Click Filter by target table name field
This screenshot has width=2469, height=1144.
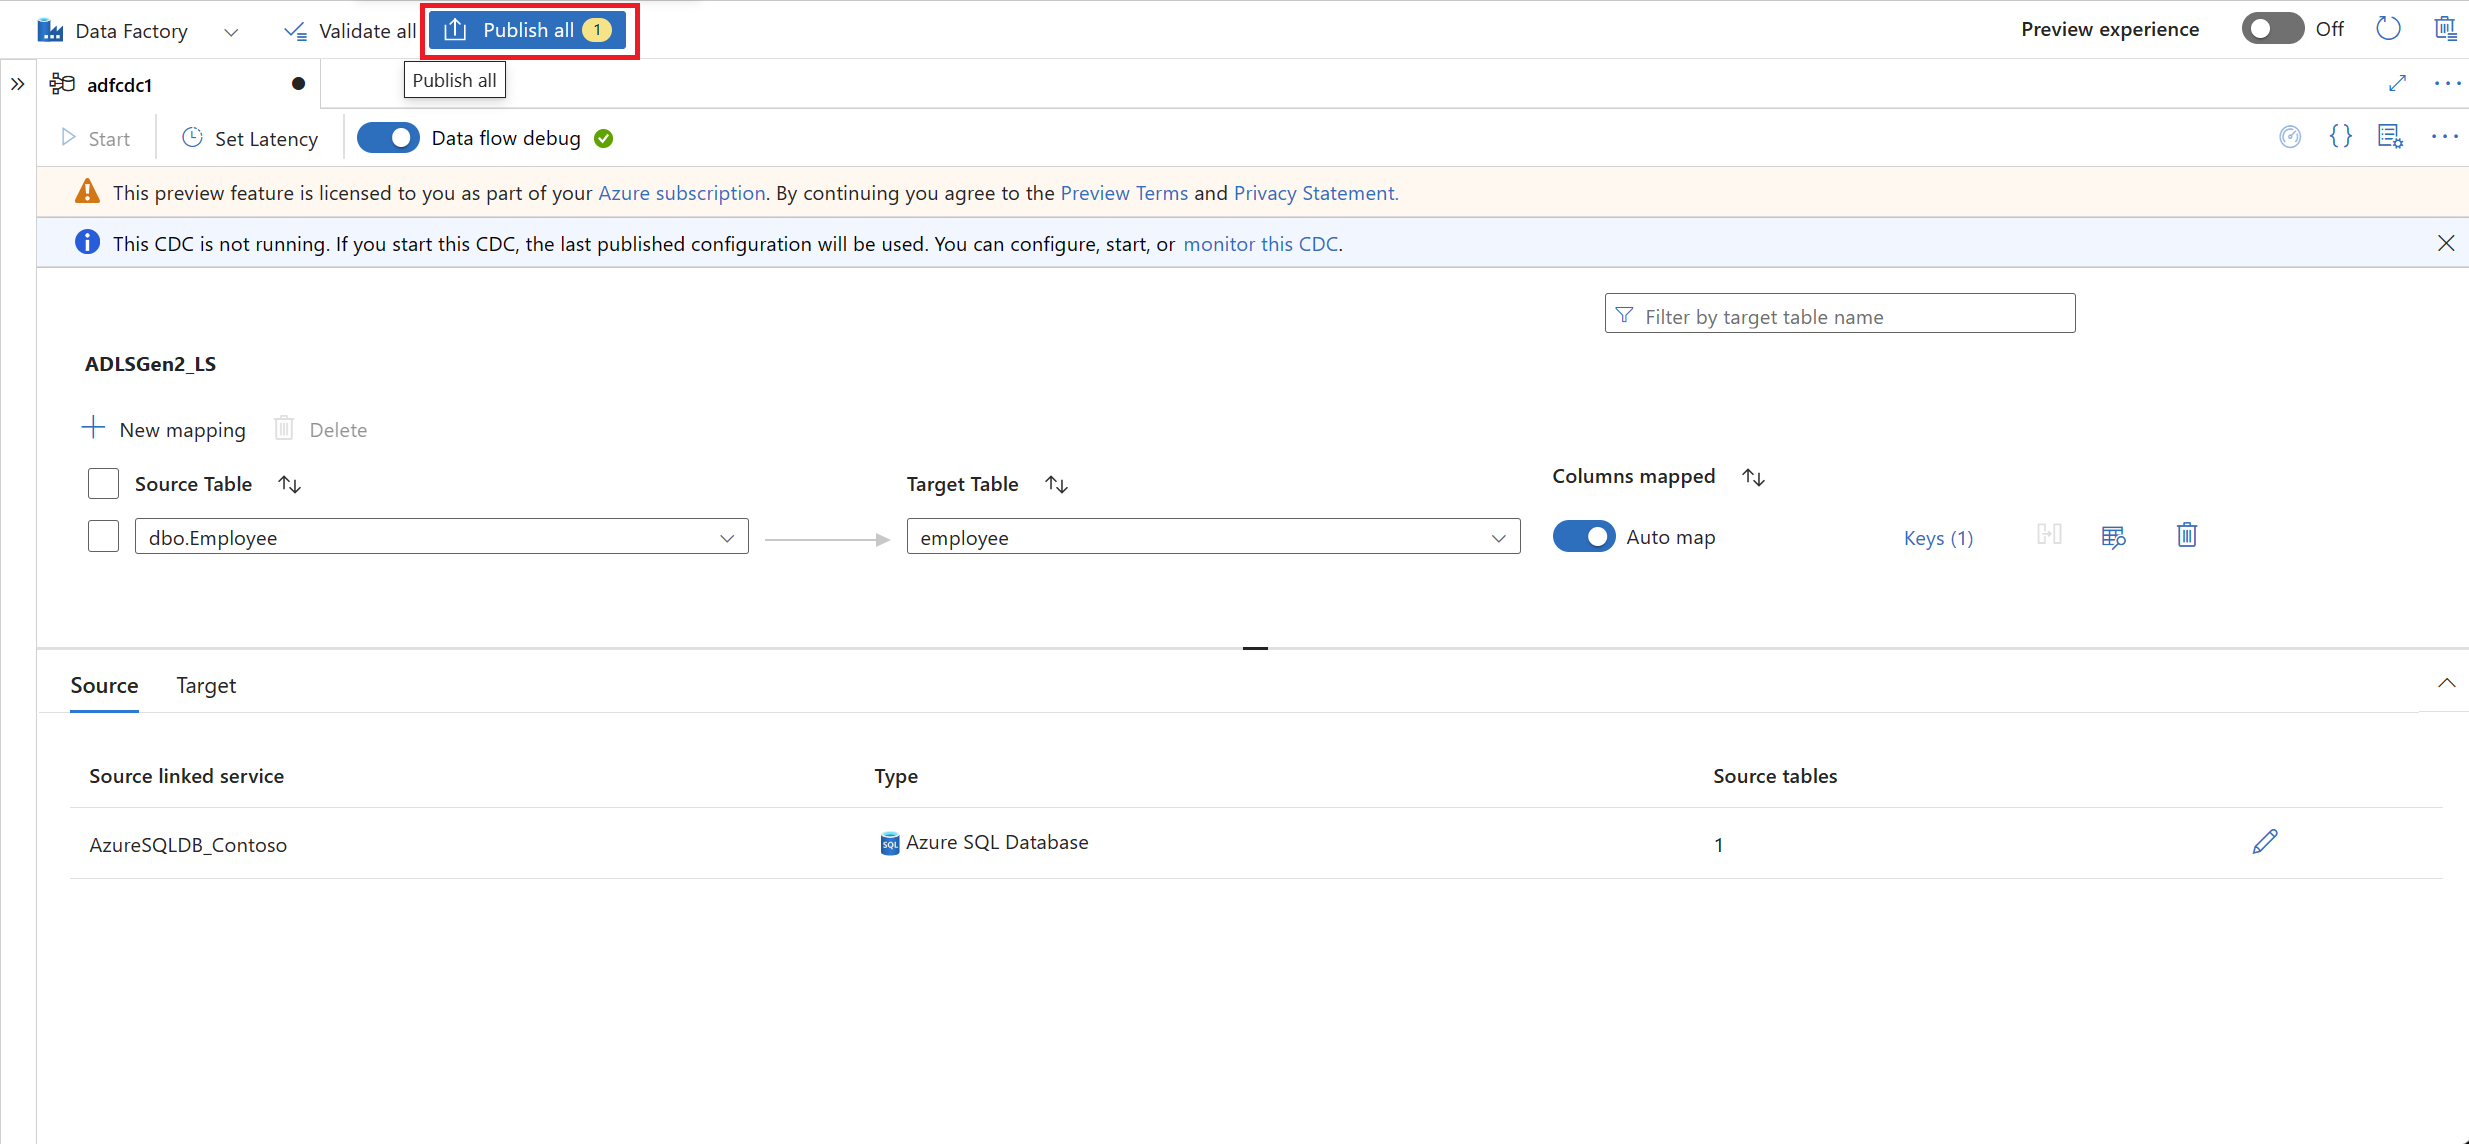click(x=1840, y=316)
